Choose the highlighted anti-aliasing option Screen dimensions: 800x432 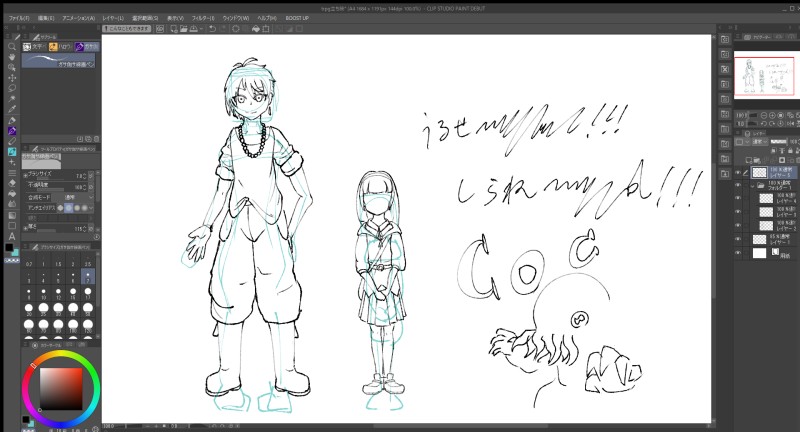click(69, 208)
